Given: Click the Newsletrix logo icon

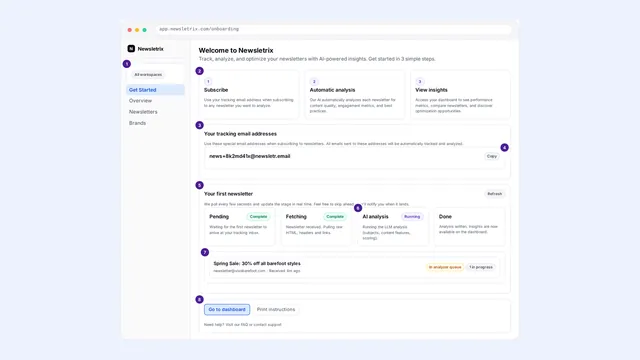Looking at the screenshot, I should point(131,49).
